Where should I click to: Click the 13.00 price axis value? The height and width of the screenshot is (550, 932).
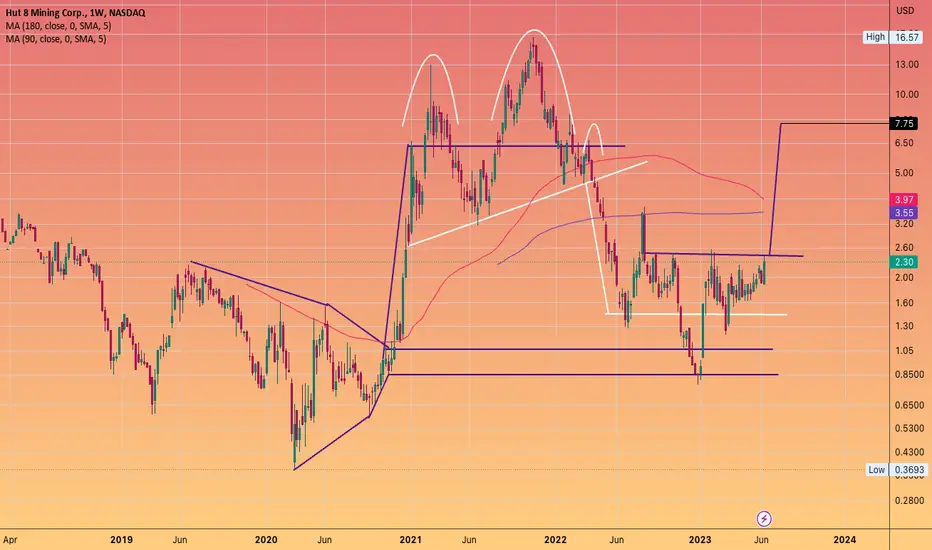[x=907, y=65]
